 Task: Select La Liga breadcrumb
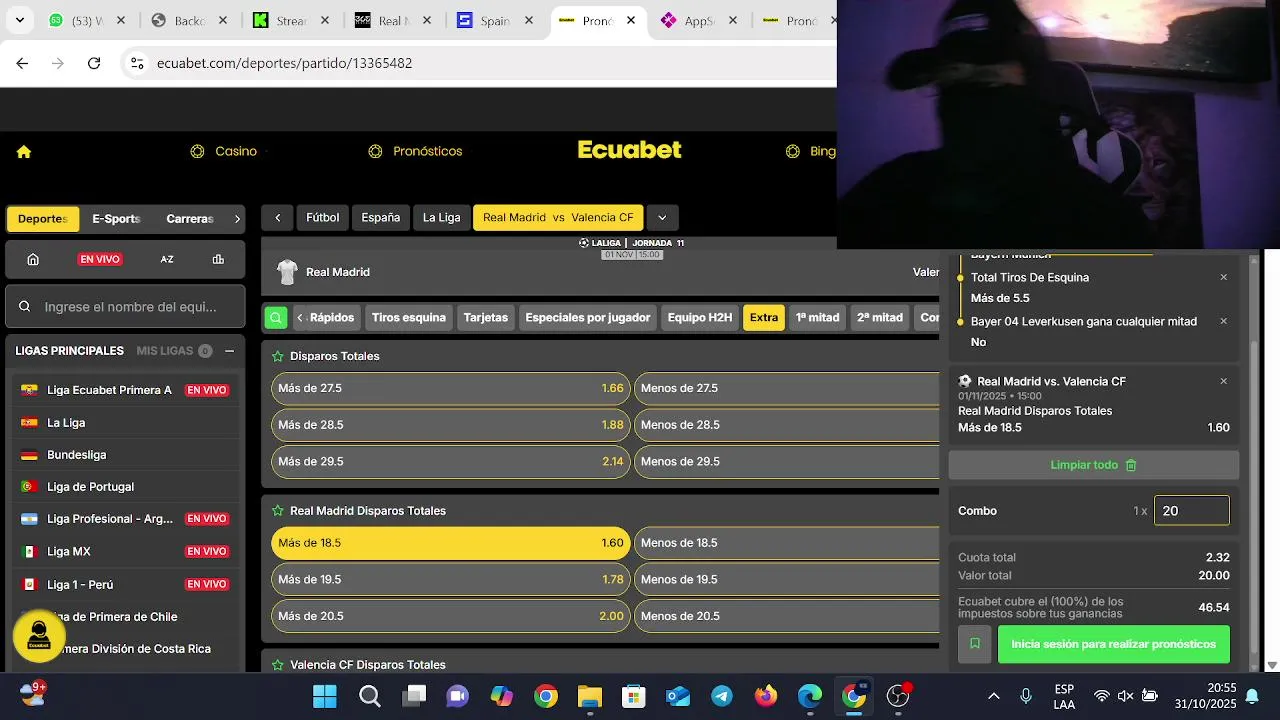[x=441, y=218]
